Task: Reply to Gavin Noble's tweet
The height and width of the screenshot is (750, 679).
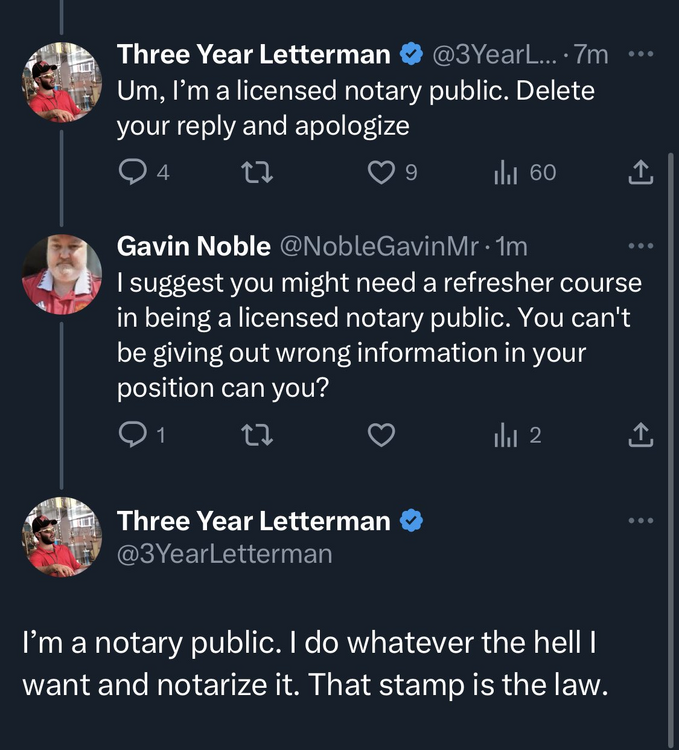Action: pos(132,434)
